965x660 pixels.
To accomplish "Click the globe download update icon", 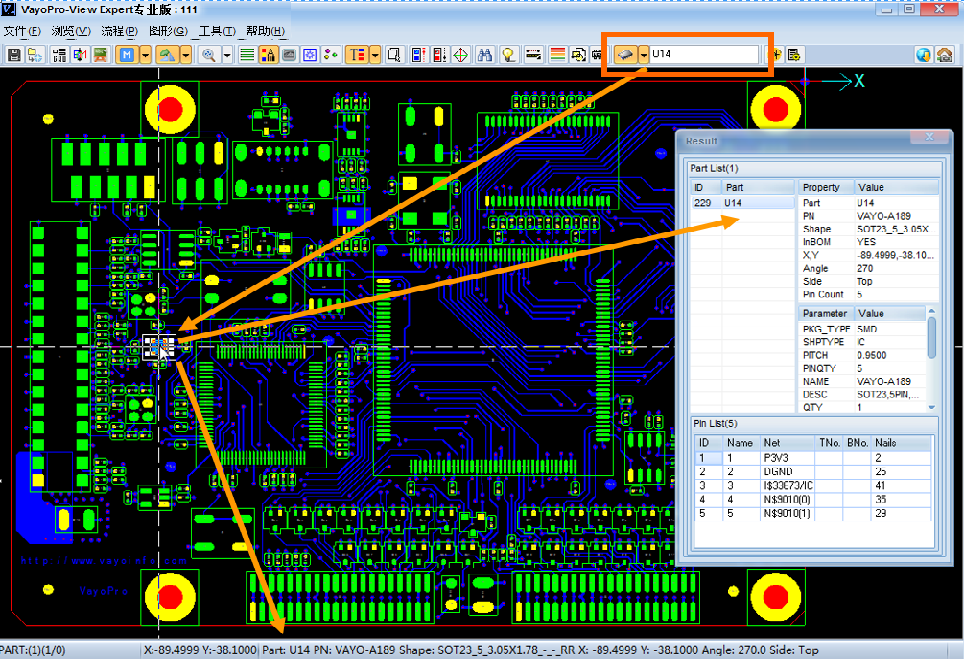I will tap(923, 55).
